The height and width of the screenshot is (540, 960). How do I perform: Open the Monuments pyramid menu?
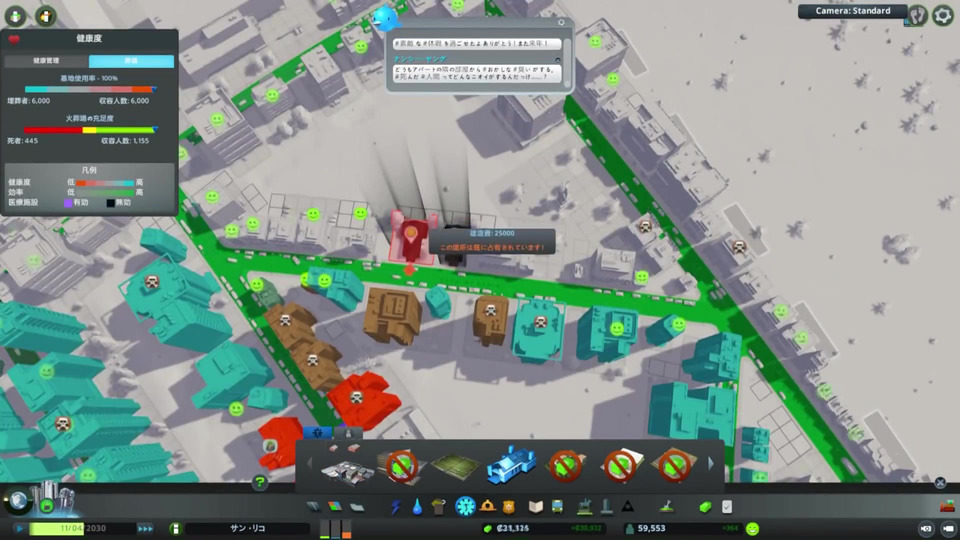(628, 507)
